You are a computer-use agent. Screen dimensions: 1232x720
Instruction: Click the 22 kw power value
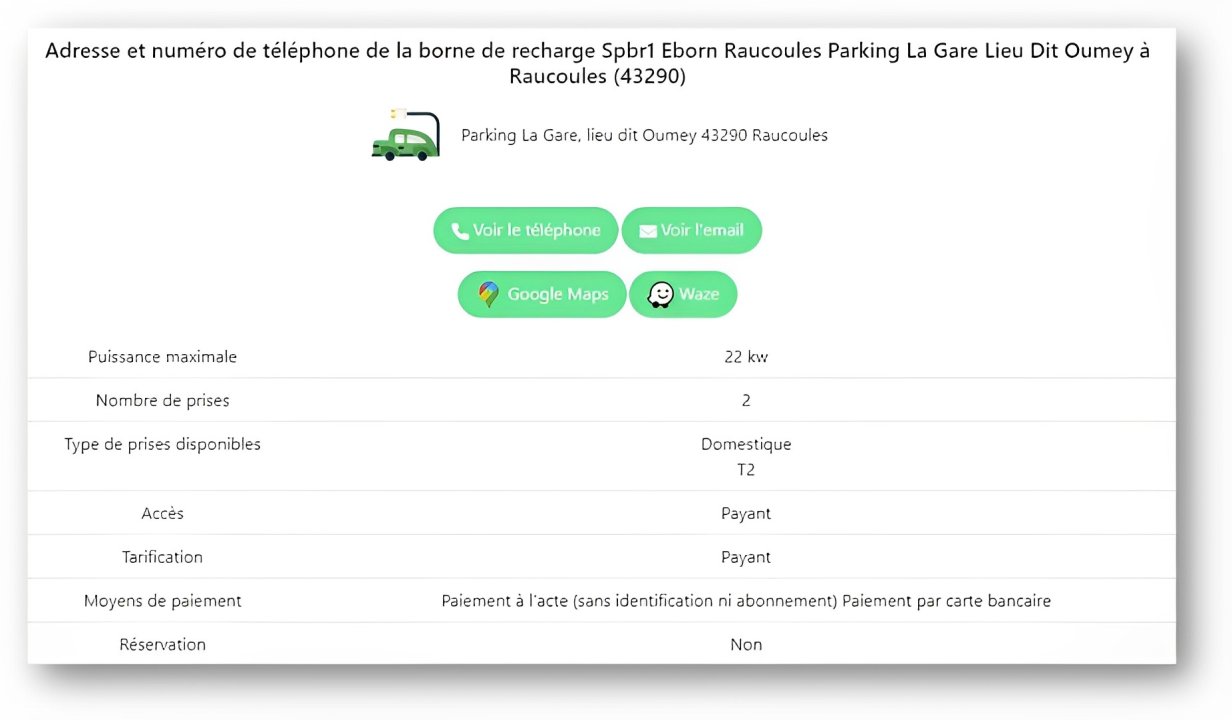(x=746, y=357)
